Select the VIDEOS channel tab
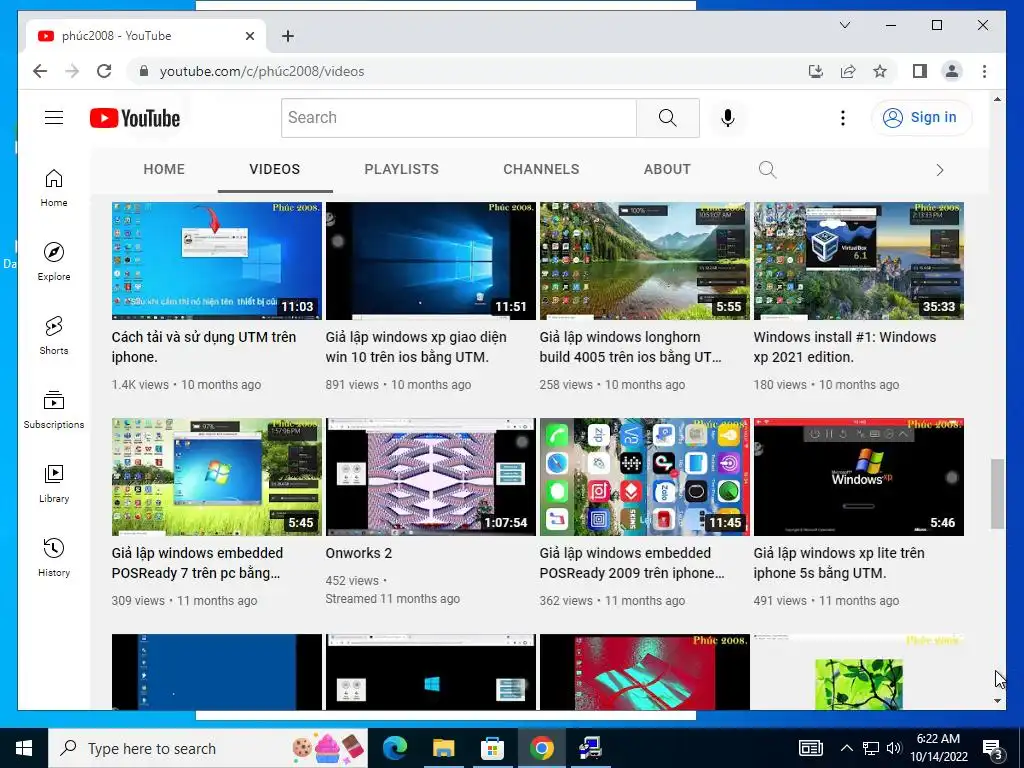The width and height of the screenshot is (1024, 768). click(275, 169)
